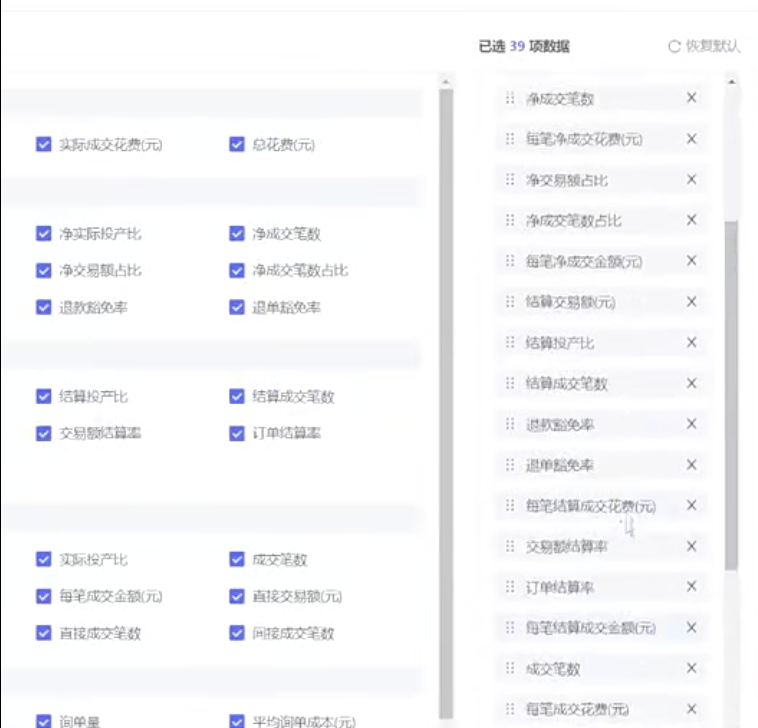The width and height of the screenshot is (758, 728).
Task: Click the up arrow of the left panel scrollbar
Action: coord(446,82)
